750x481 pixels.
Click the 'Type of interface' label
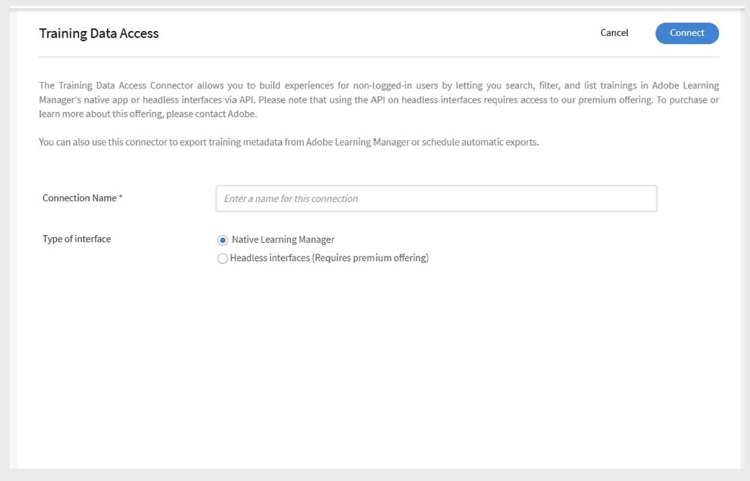point(77,239)
